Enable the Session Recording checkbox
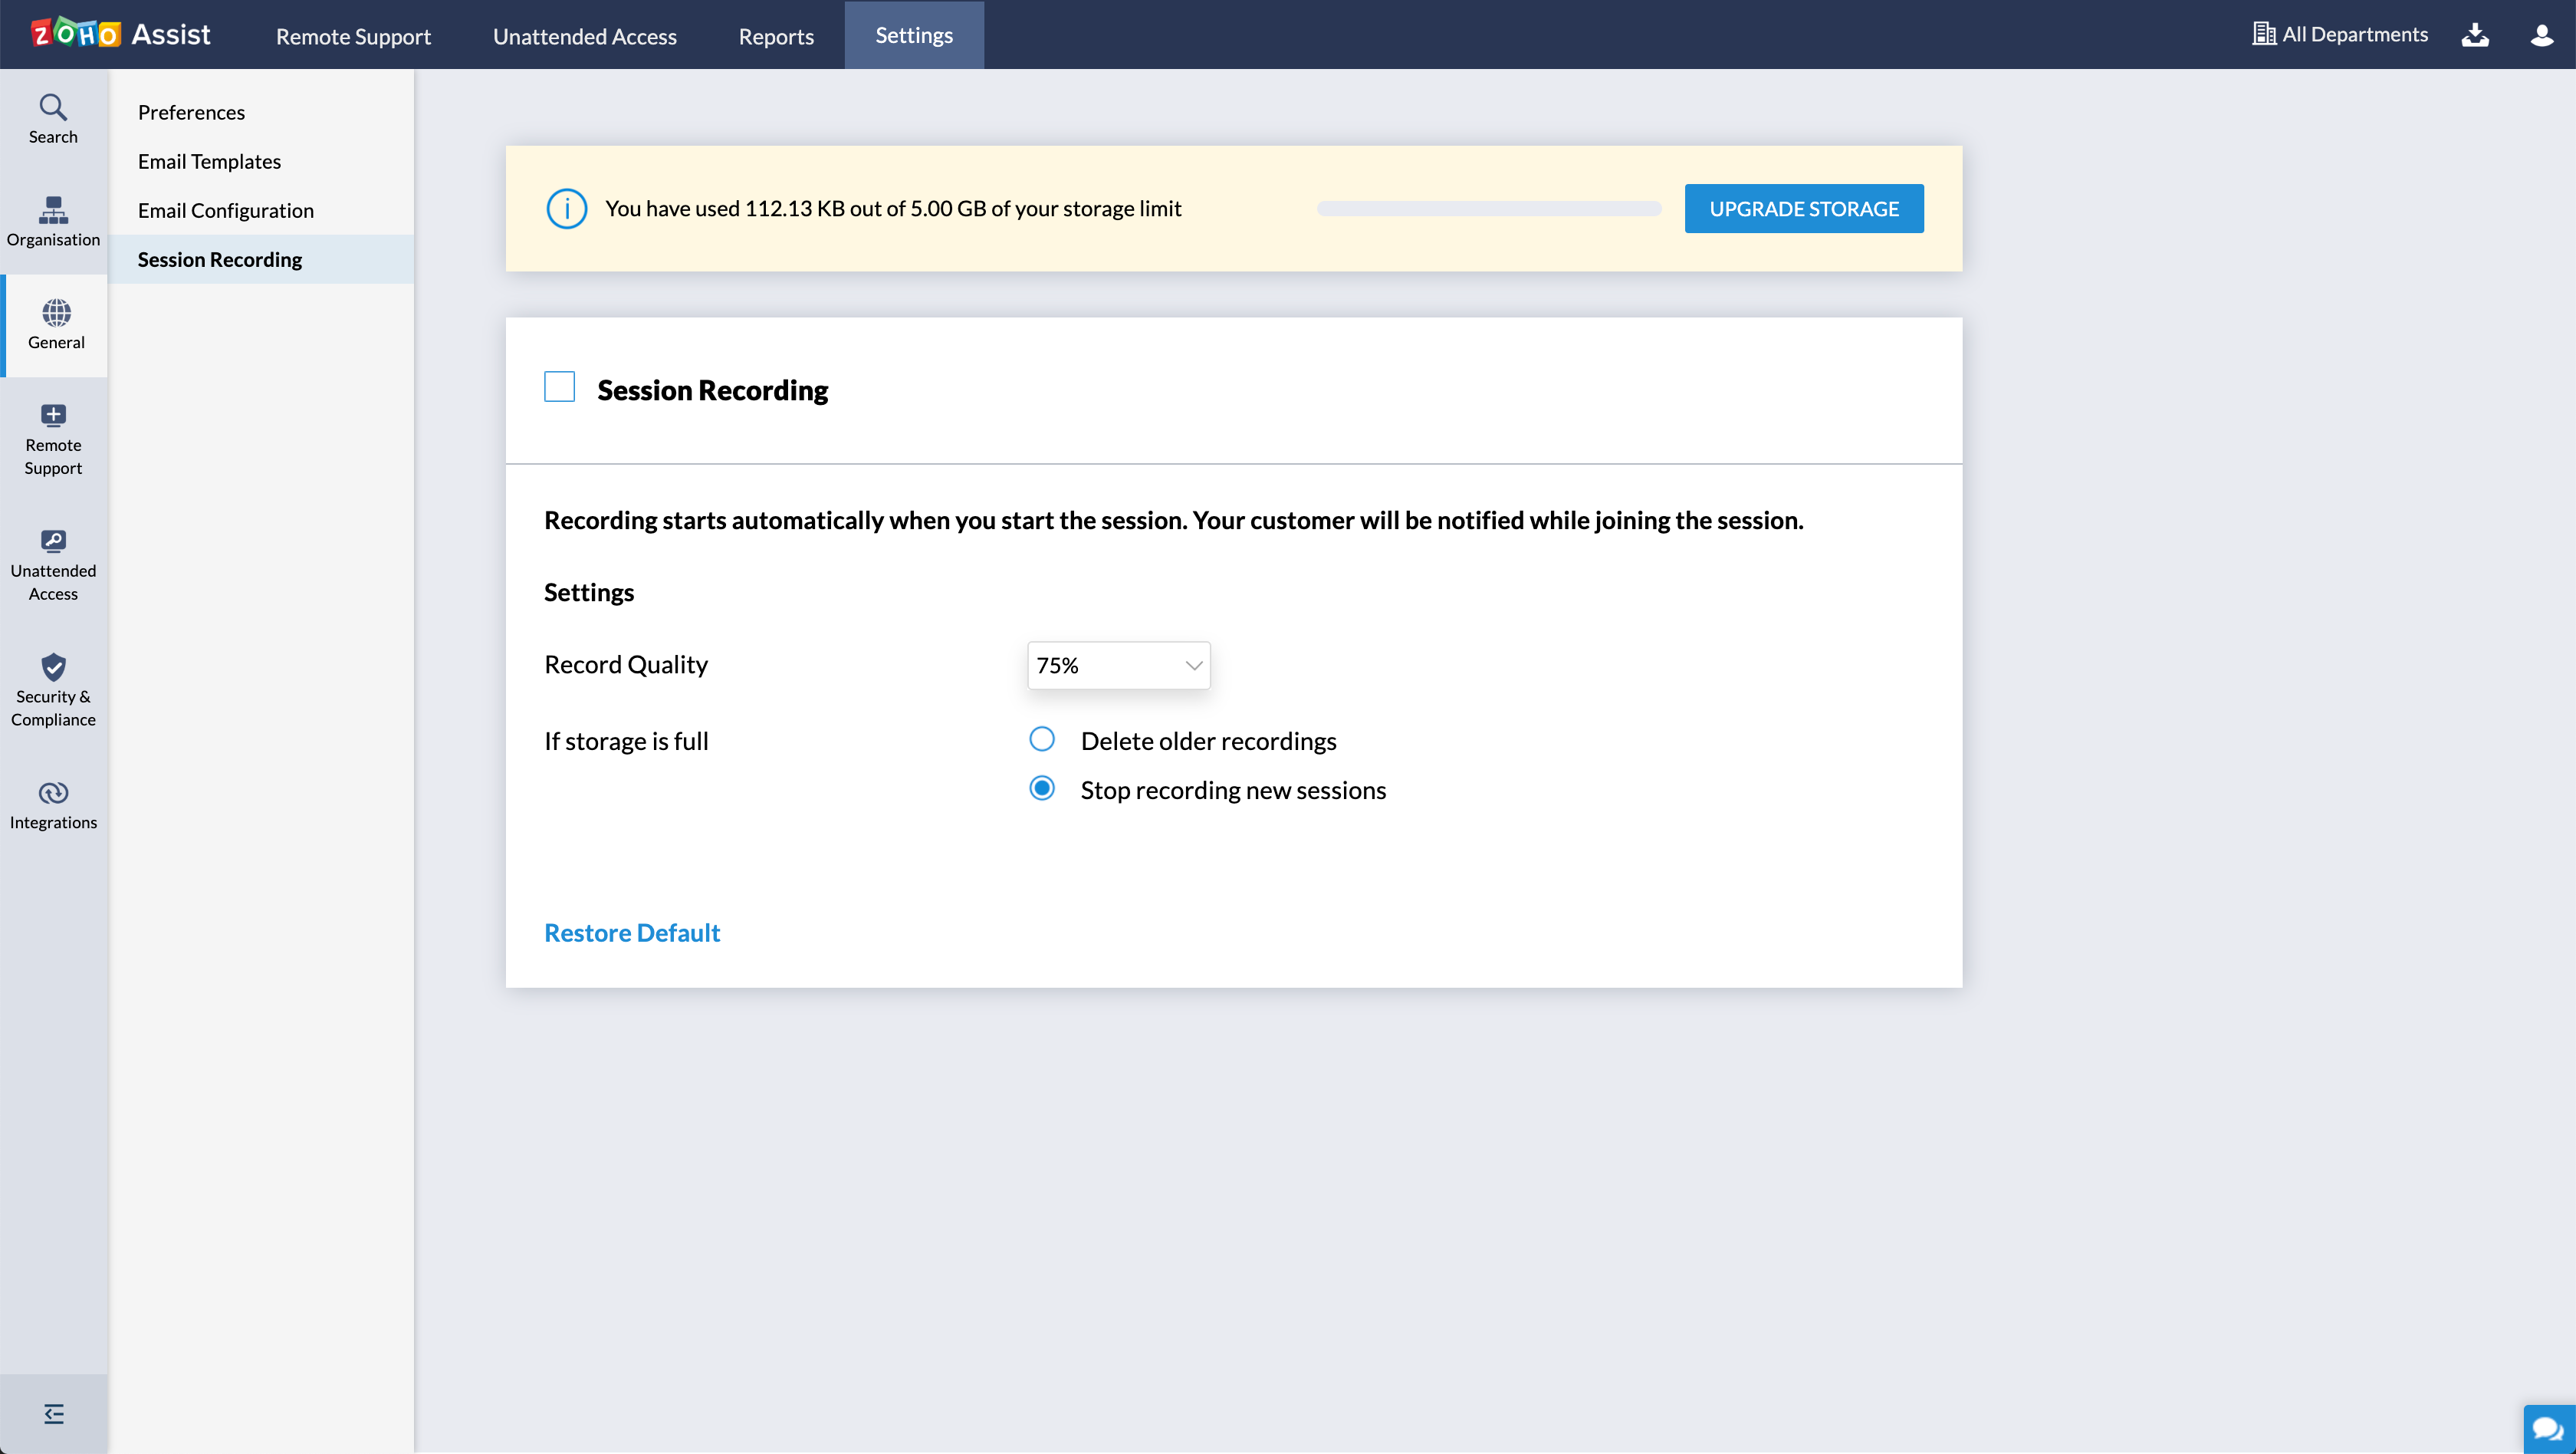 (559, 387)
